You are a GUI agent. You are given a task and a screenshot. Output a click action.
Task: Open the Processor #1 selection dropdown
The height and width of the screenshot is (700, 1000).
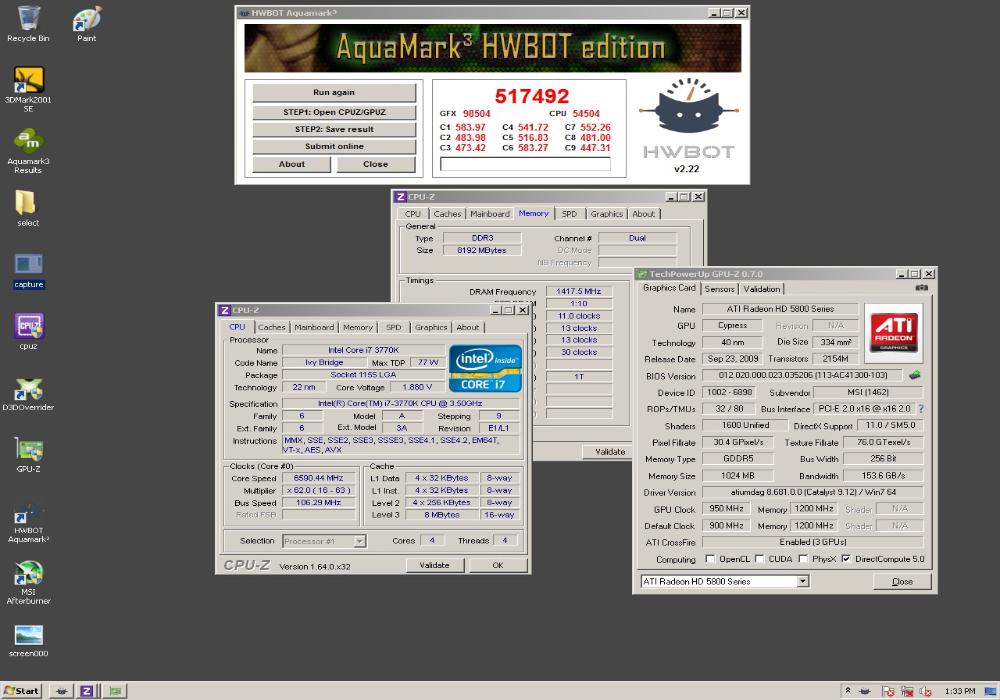tap(359, 541)
